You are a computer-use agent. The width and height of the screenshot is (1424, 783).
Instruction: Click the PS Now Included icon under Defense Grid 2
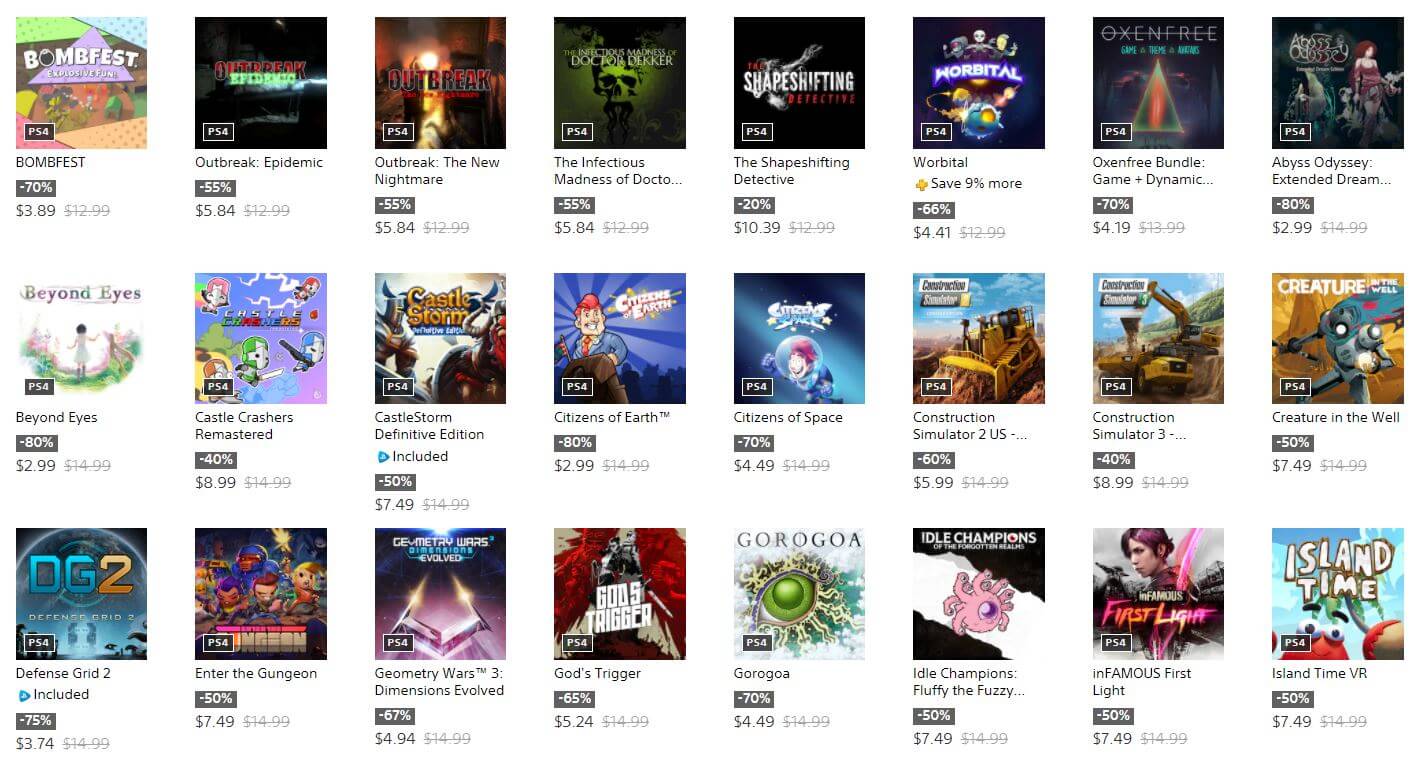pos(23,695)
